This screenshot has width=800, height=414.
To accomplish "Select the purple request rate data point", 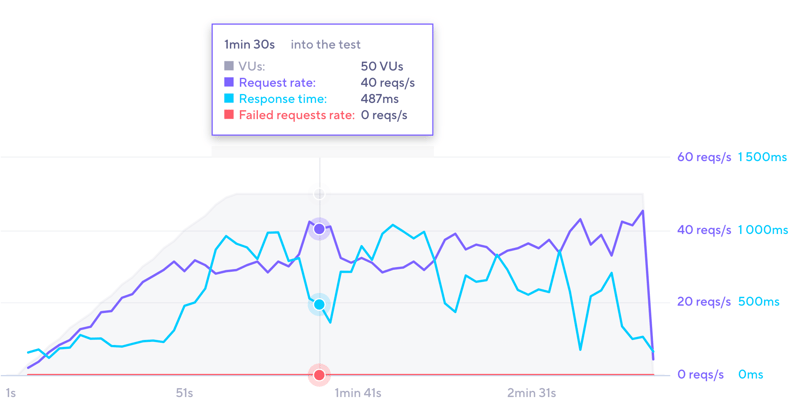I will 319,229.
